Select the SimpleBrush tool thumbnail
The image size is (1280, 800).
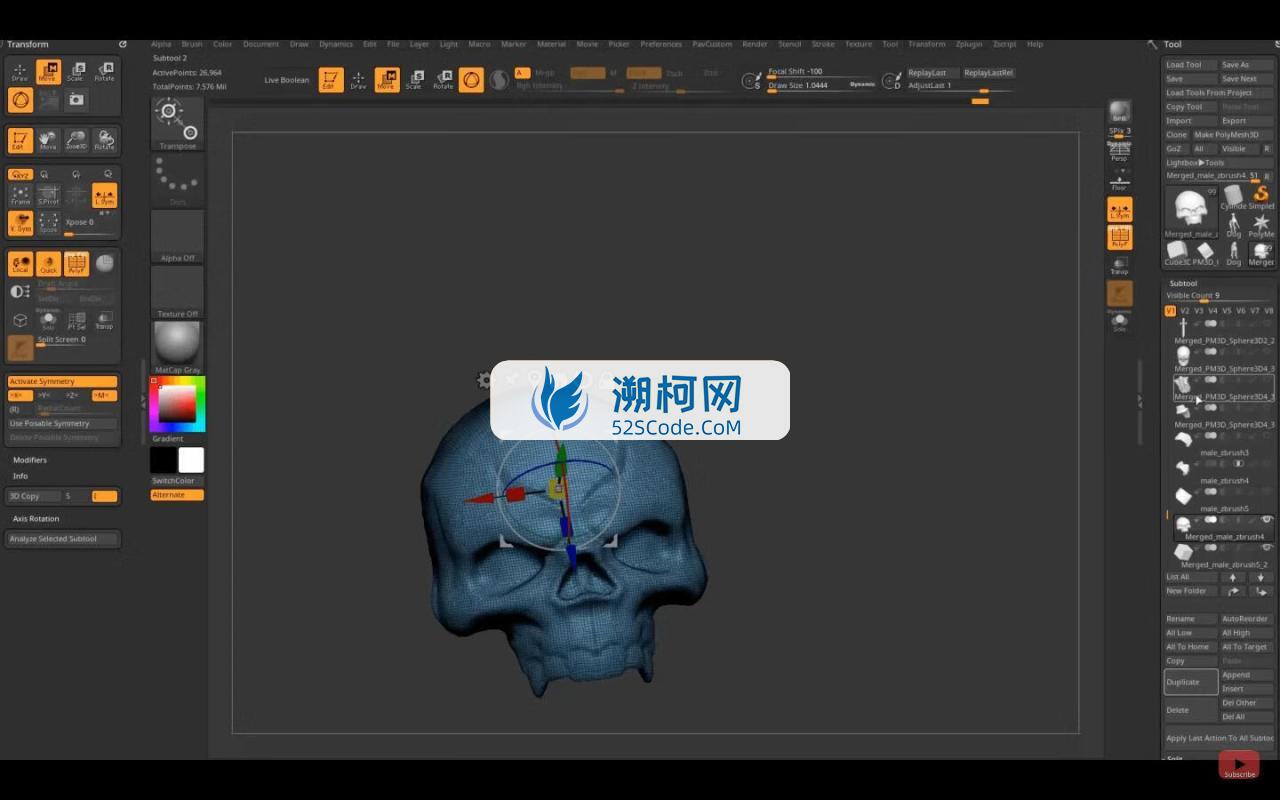1261,195
